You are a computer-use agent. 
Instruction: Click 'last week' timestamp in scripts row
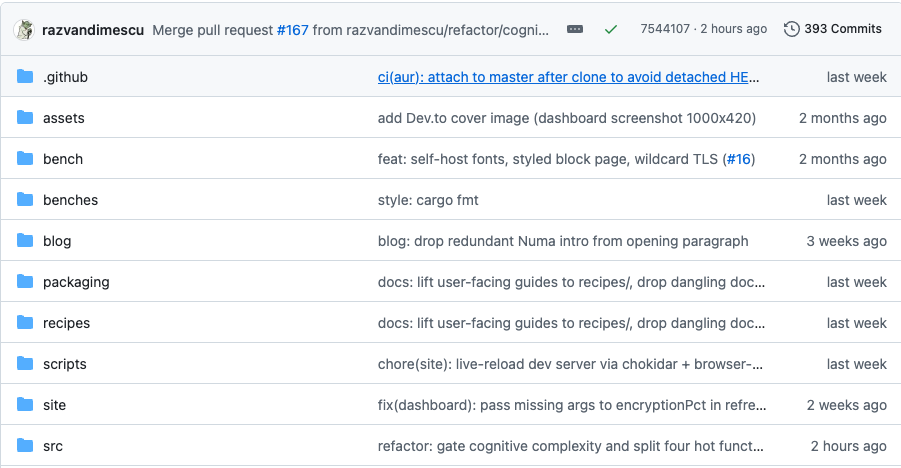coord(856,364)
